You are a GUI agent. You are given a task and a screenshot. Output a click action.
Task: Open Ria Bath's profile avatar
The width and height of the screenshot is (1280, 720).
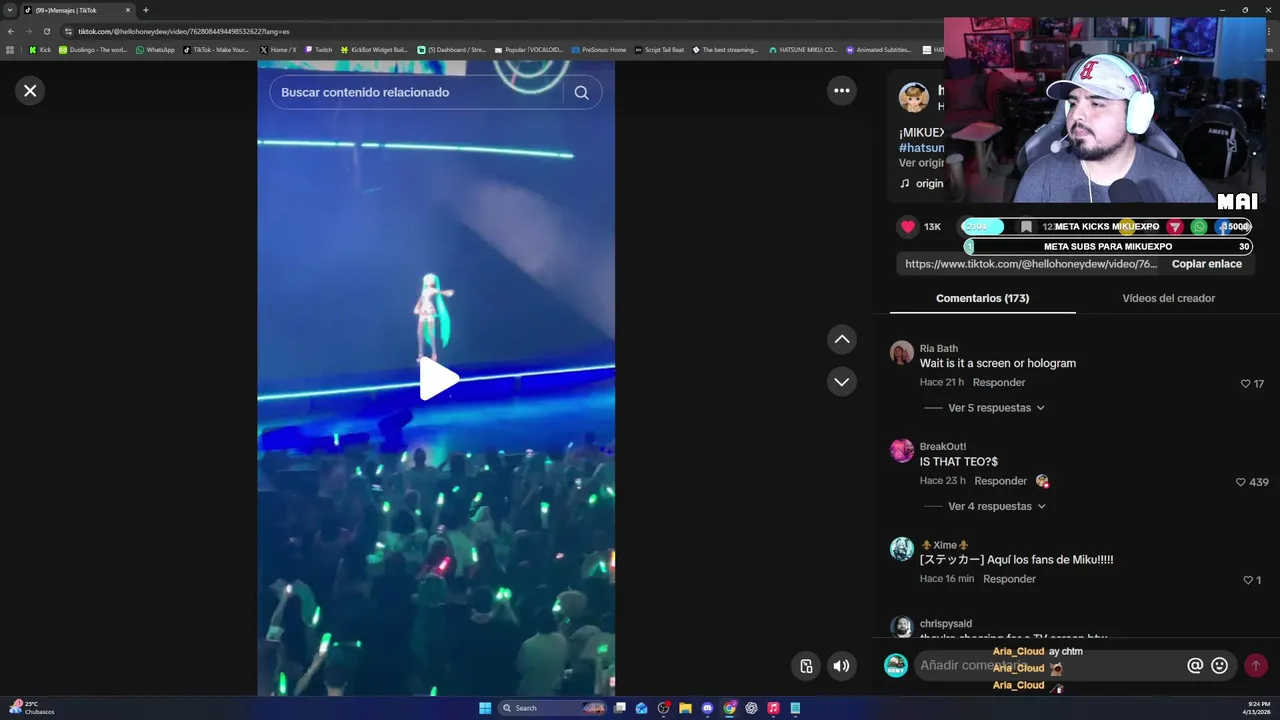[902, 352]
